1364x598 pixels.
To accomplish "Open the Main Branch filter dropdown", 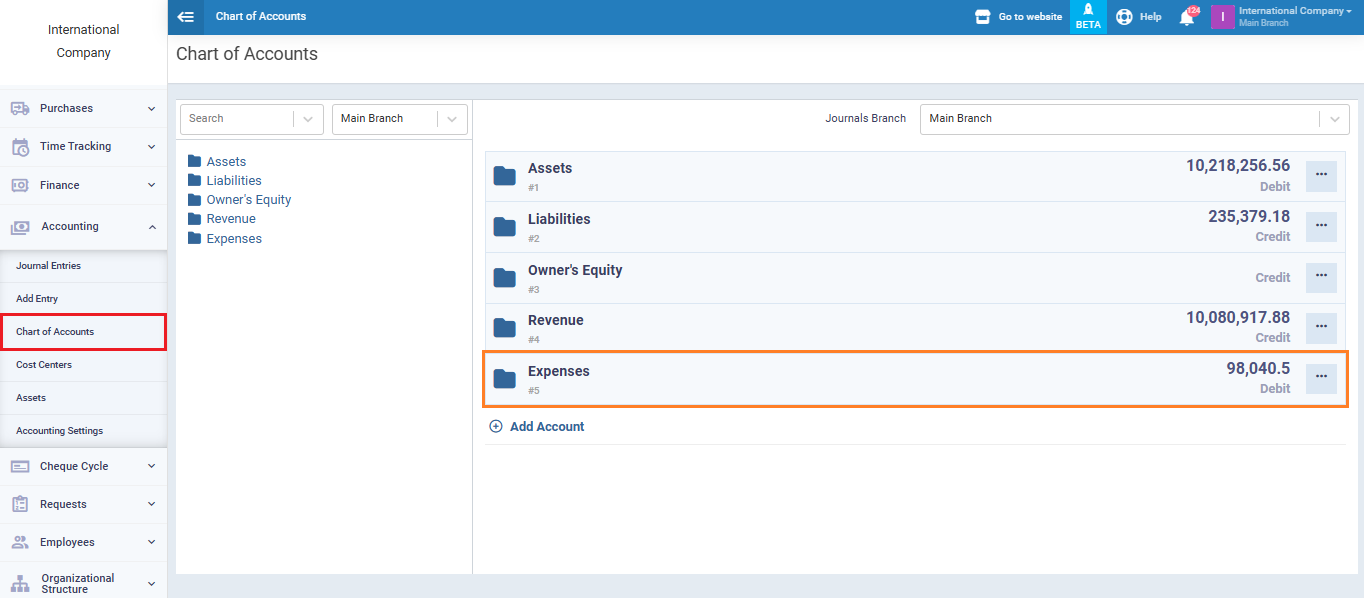I will 452,119.
